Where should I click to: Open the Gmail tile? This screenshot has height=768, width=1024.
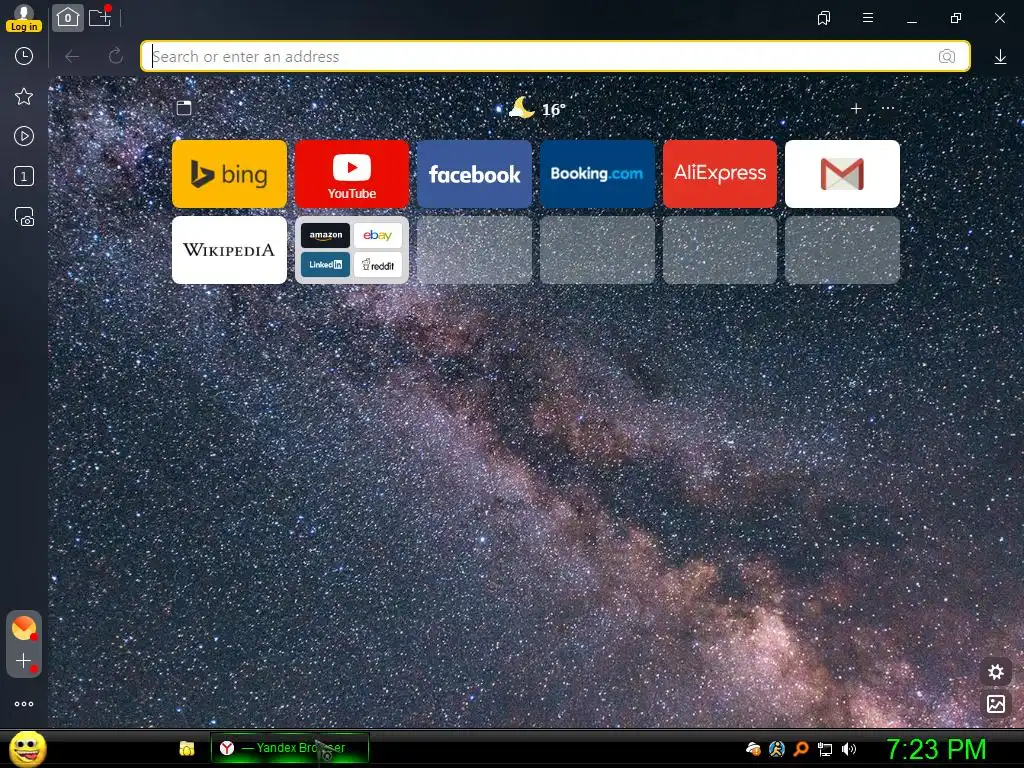pyautogui.click(x=842, y=174)
